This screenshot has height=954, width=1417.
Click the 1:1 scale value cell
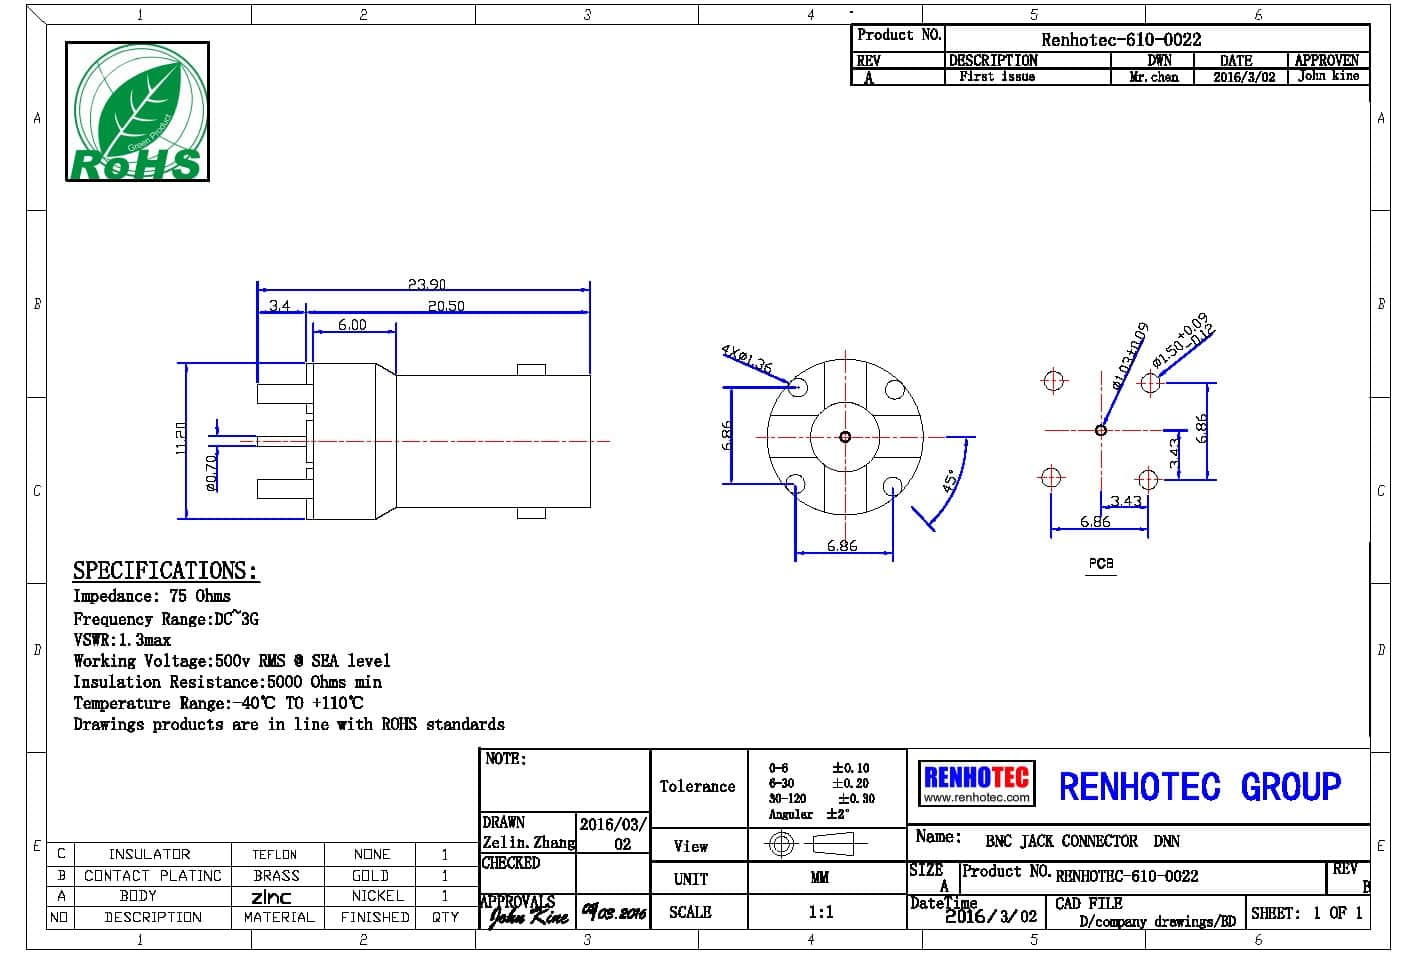pos(820,912)
